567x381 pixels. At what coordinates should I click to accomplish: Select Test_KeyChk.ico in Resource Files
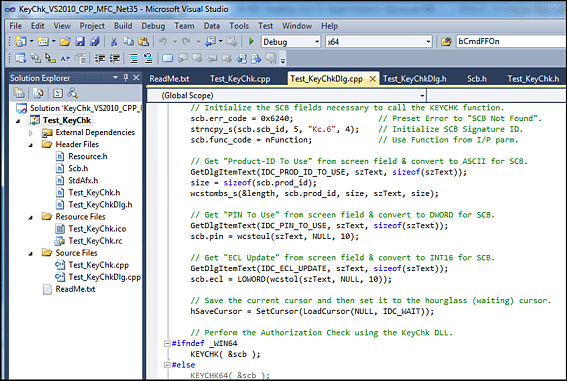(x=97, y=229)
